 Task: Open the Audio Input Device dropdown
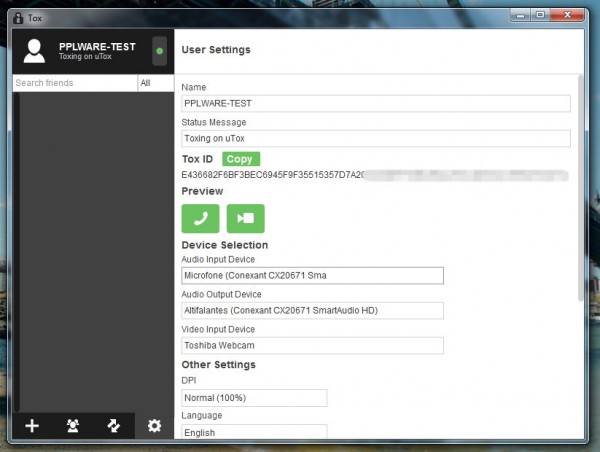click(313, 276)
